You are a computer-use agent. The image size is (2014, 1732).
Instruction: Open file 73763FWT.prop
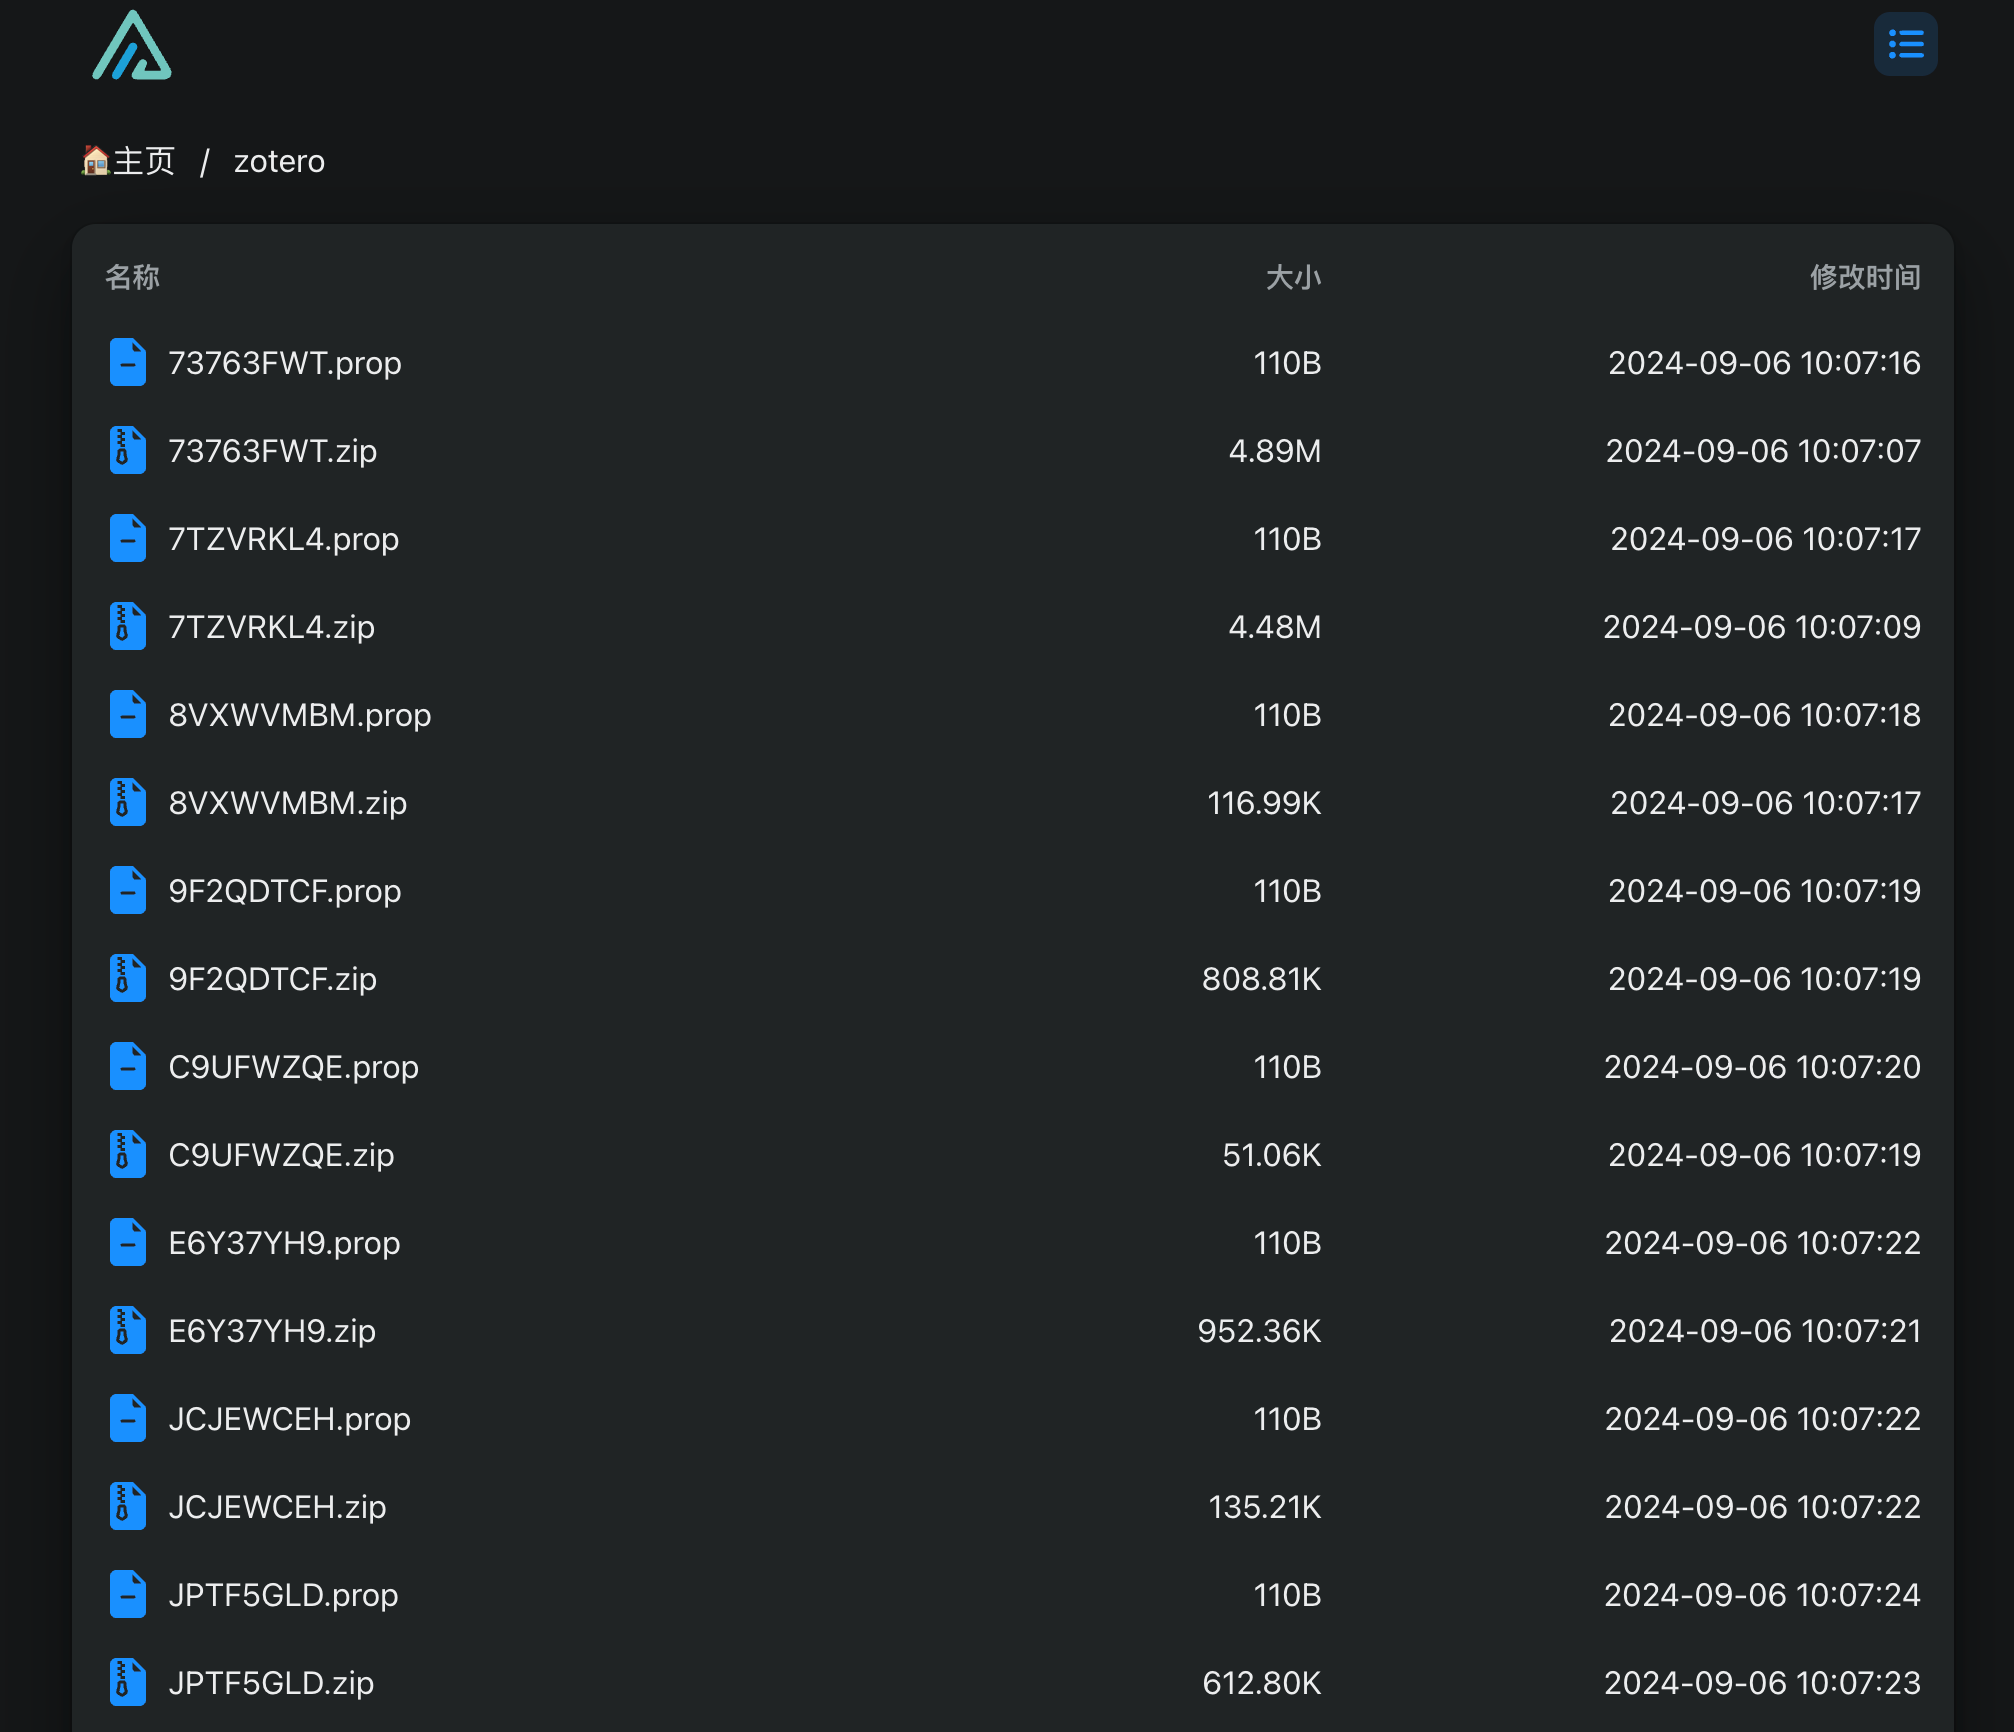click(x=285, y=363)
